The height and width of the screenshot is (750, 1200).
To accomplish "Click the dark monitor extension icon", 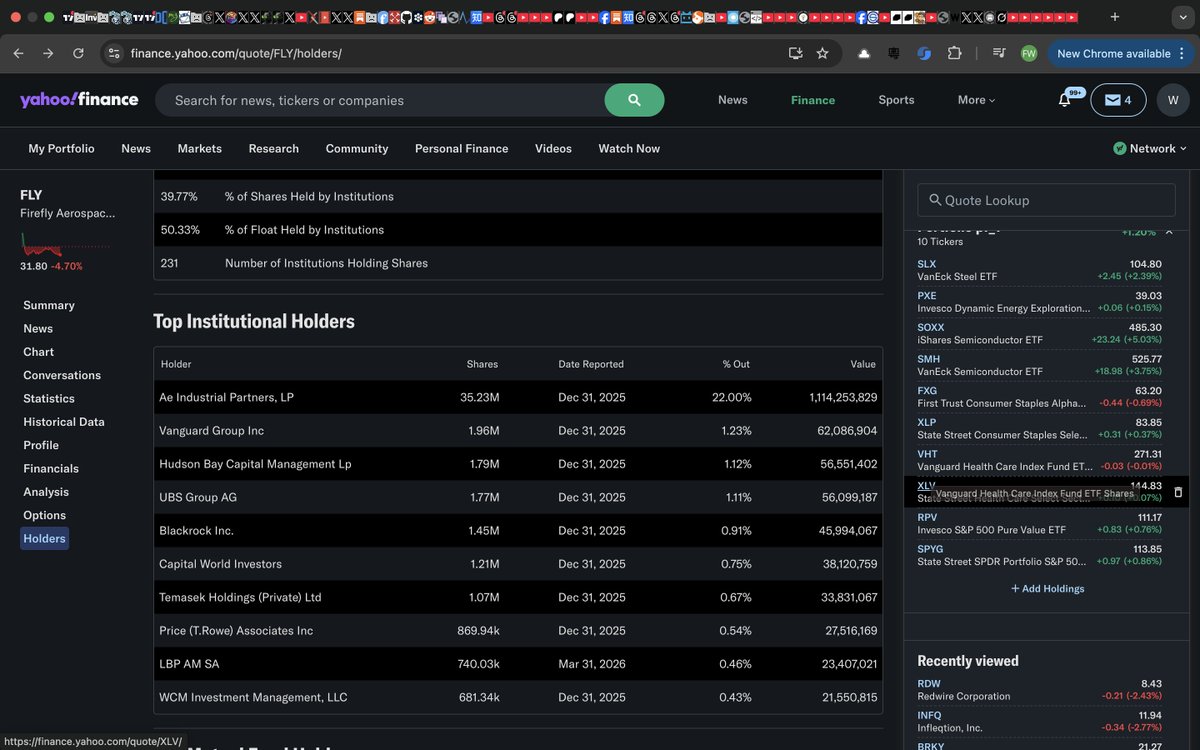I will tap(894, 53).
